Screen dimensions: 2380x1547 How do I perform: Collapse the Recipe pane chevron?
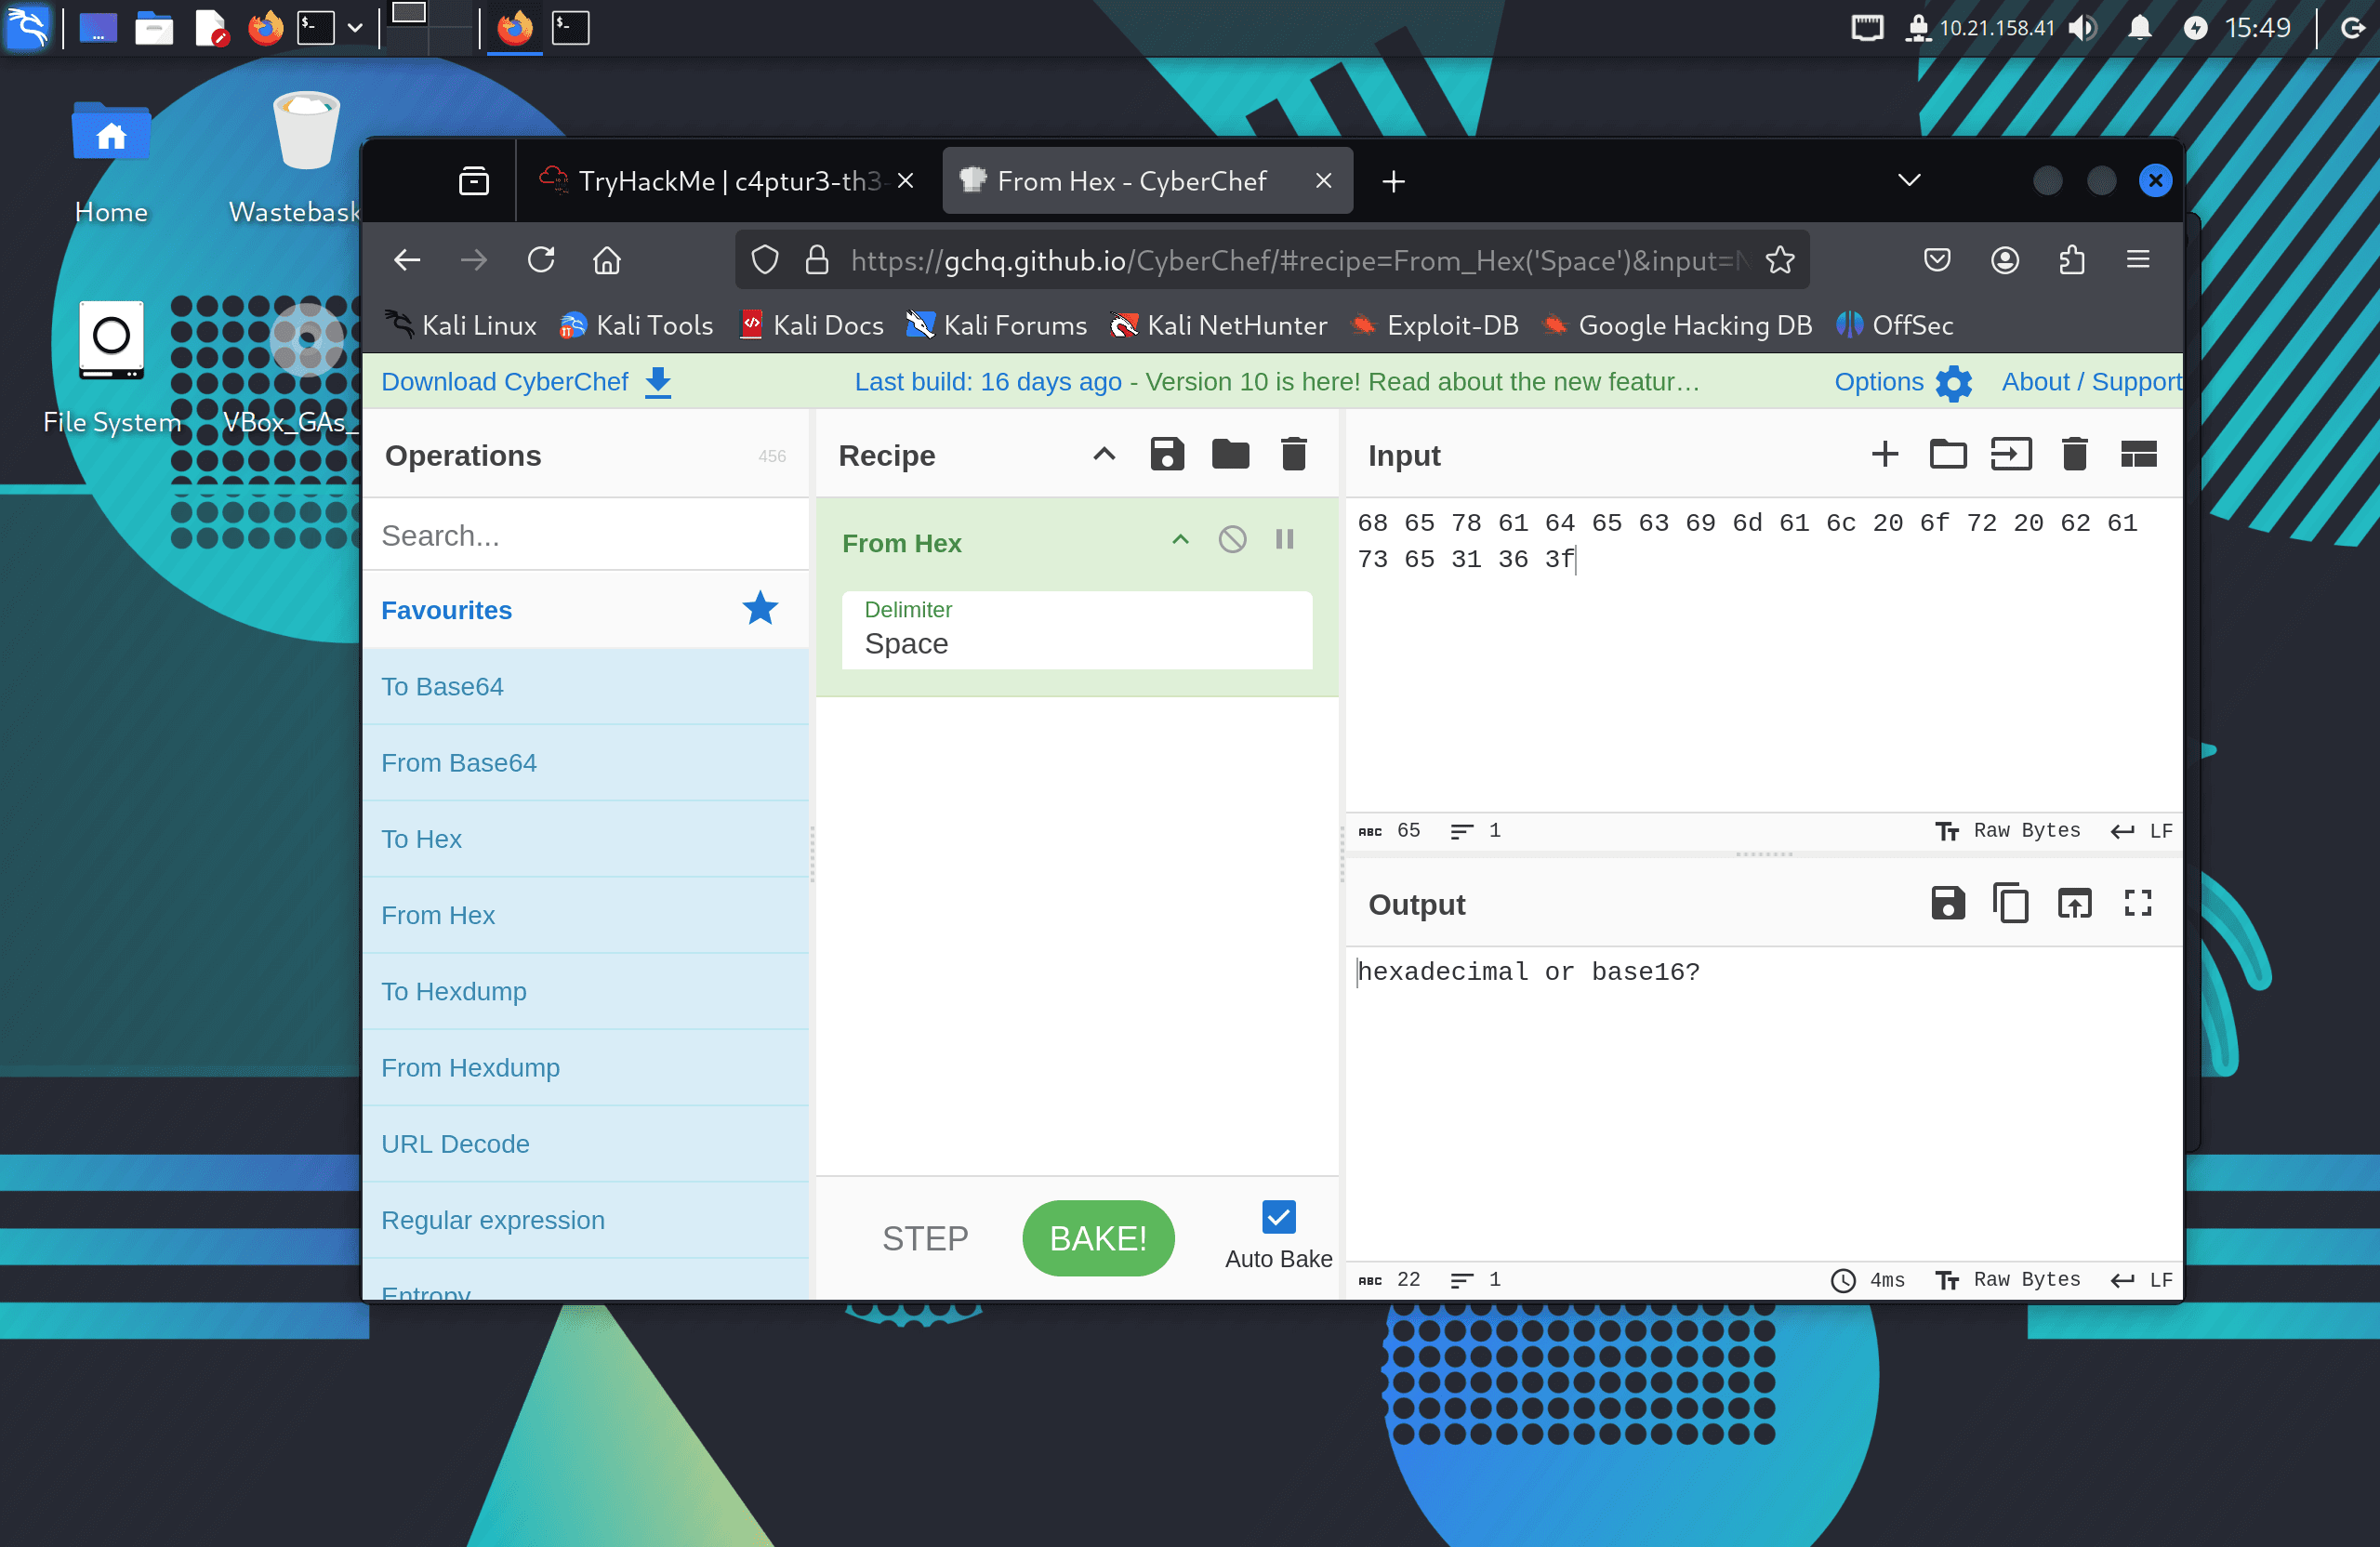1103,455
